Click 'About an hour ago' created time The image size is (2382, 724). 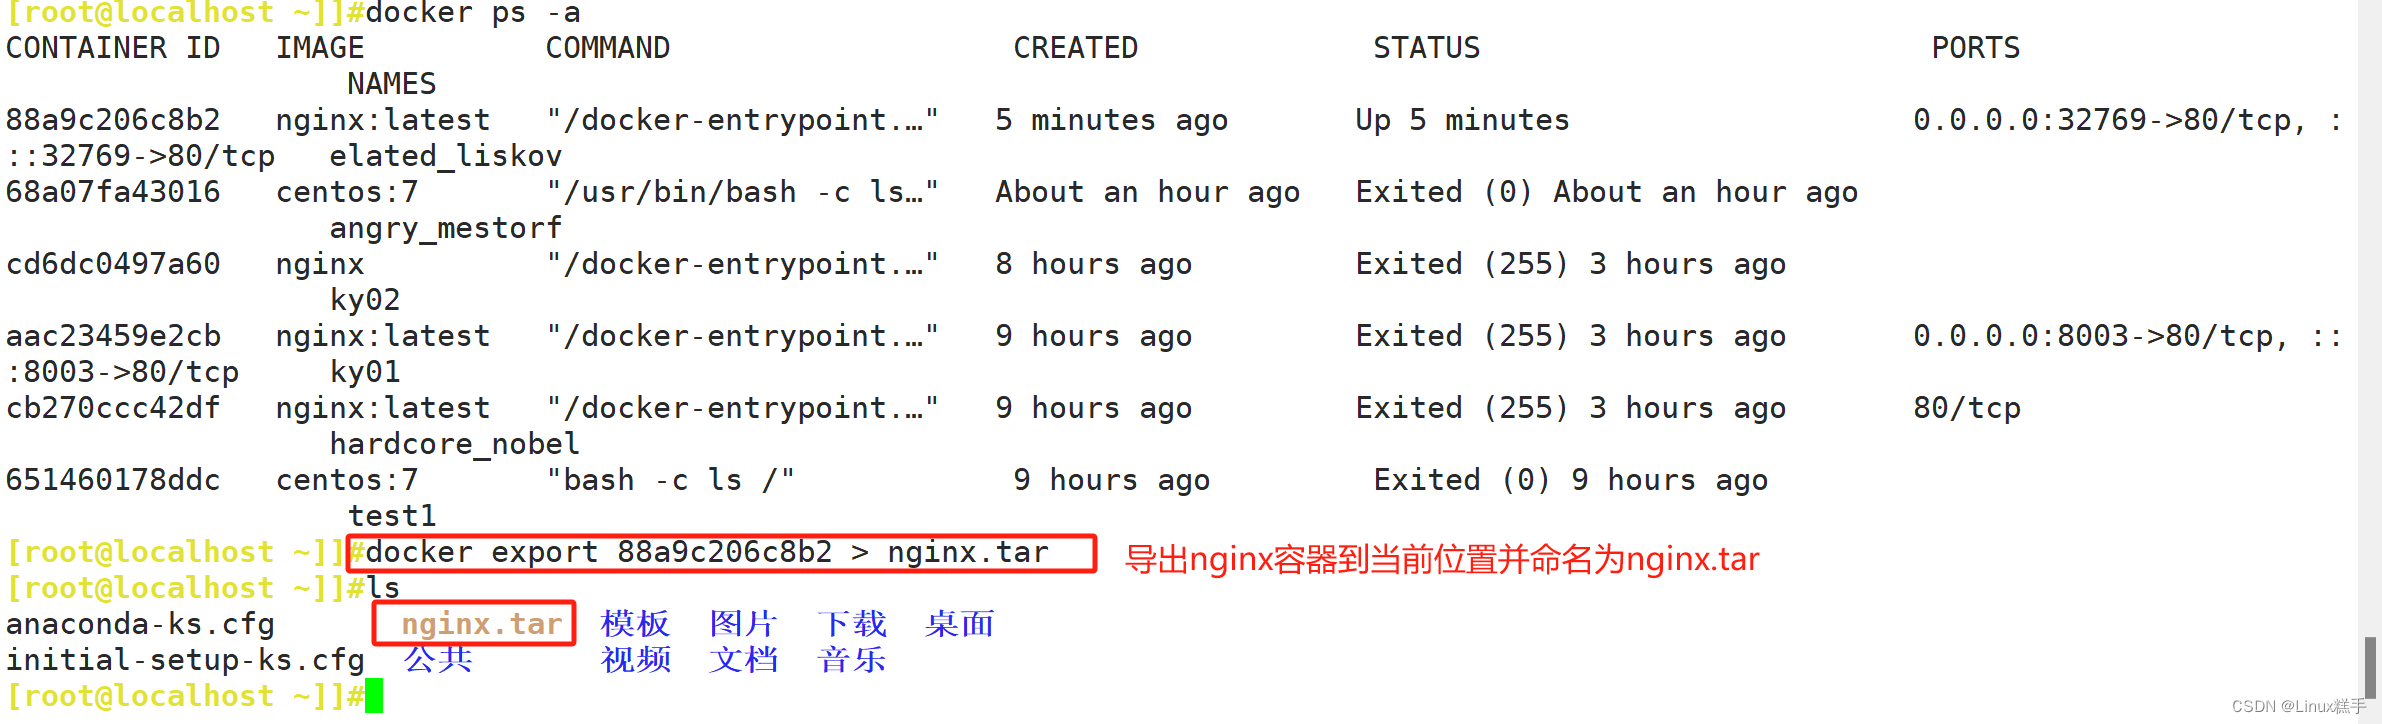click(1148, 192)
